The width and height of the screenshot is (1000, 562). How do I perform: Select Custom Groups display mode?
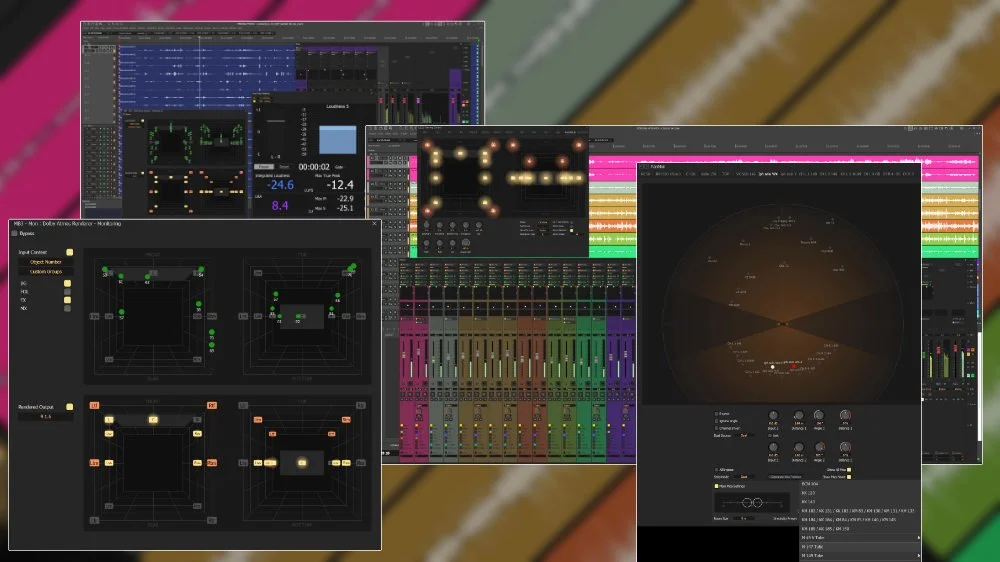tap(45, 272)
